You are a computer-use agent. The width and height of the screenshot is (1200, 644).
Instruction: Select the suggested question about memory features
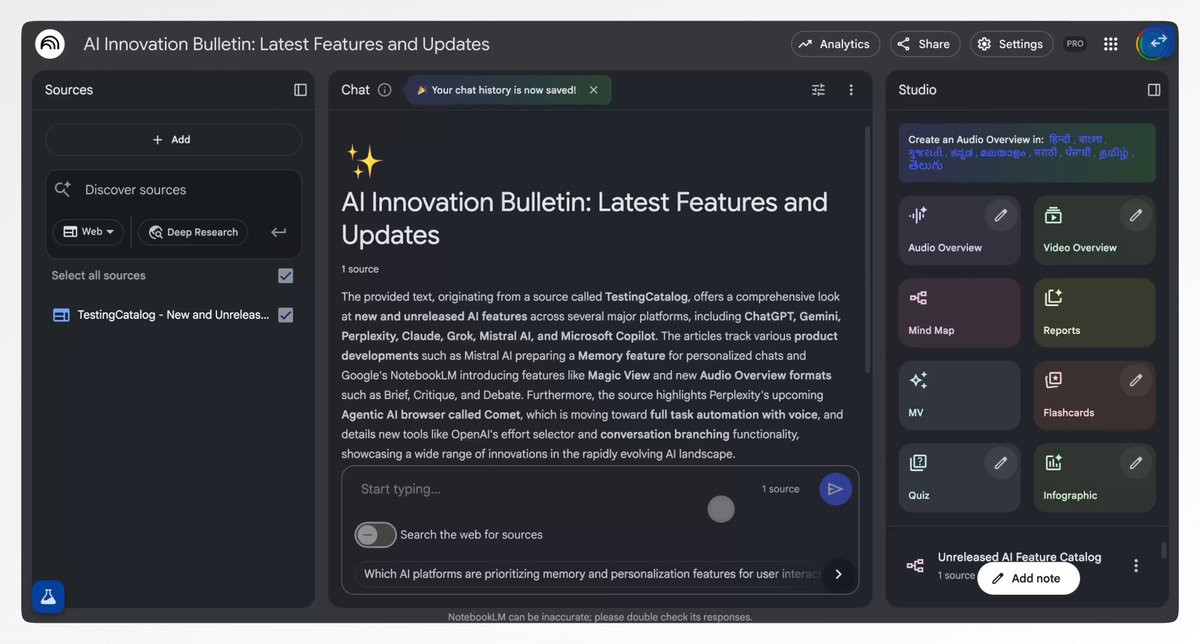591,574
